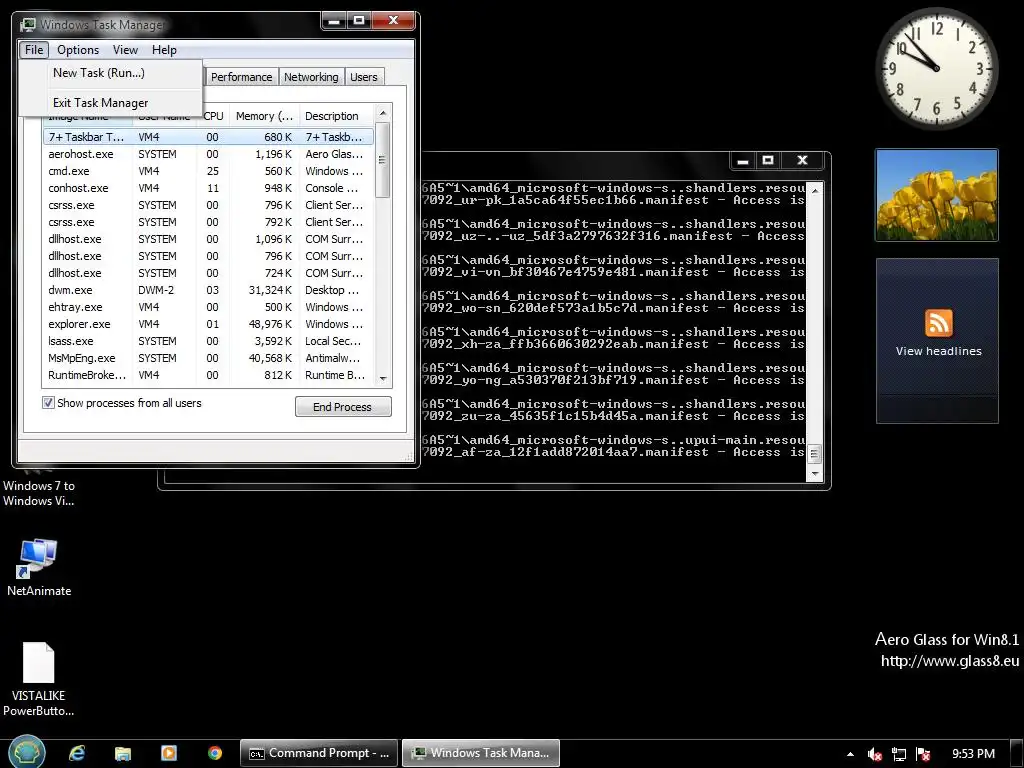Choose New Task (Run...) menu entry

111,72
